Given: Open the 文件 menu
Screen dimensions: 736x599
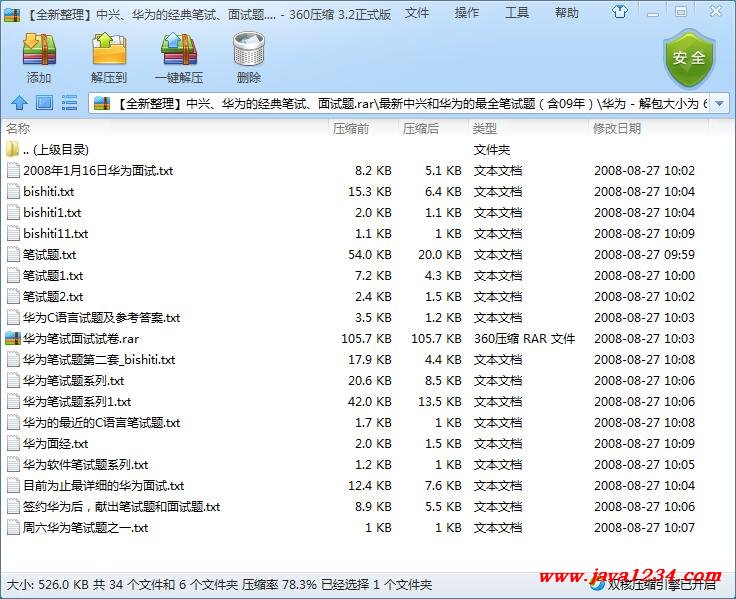Looking at the screenshot, I should point(417,13).
